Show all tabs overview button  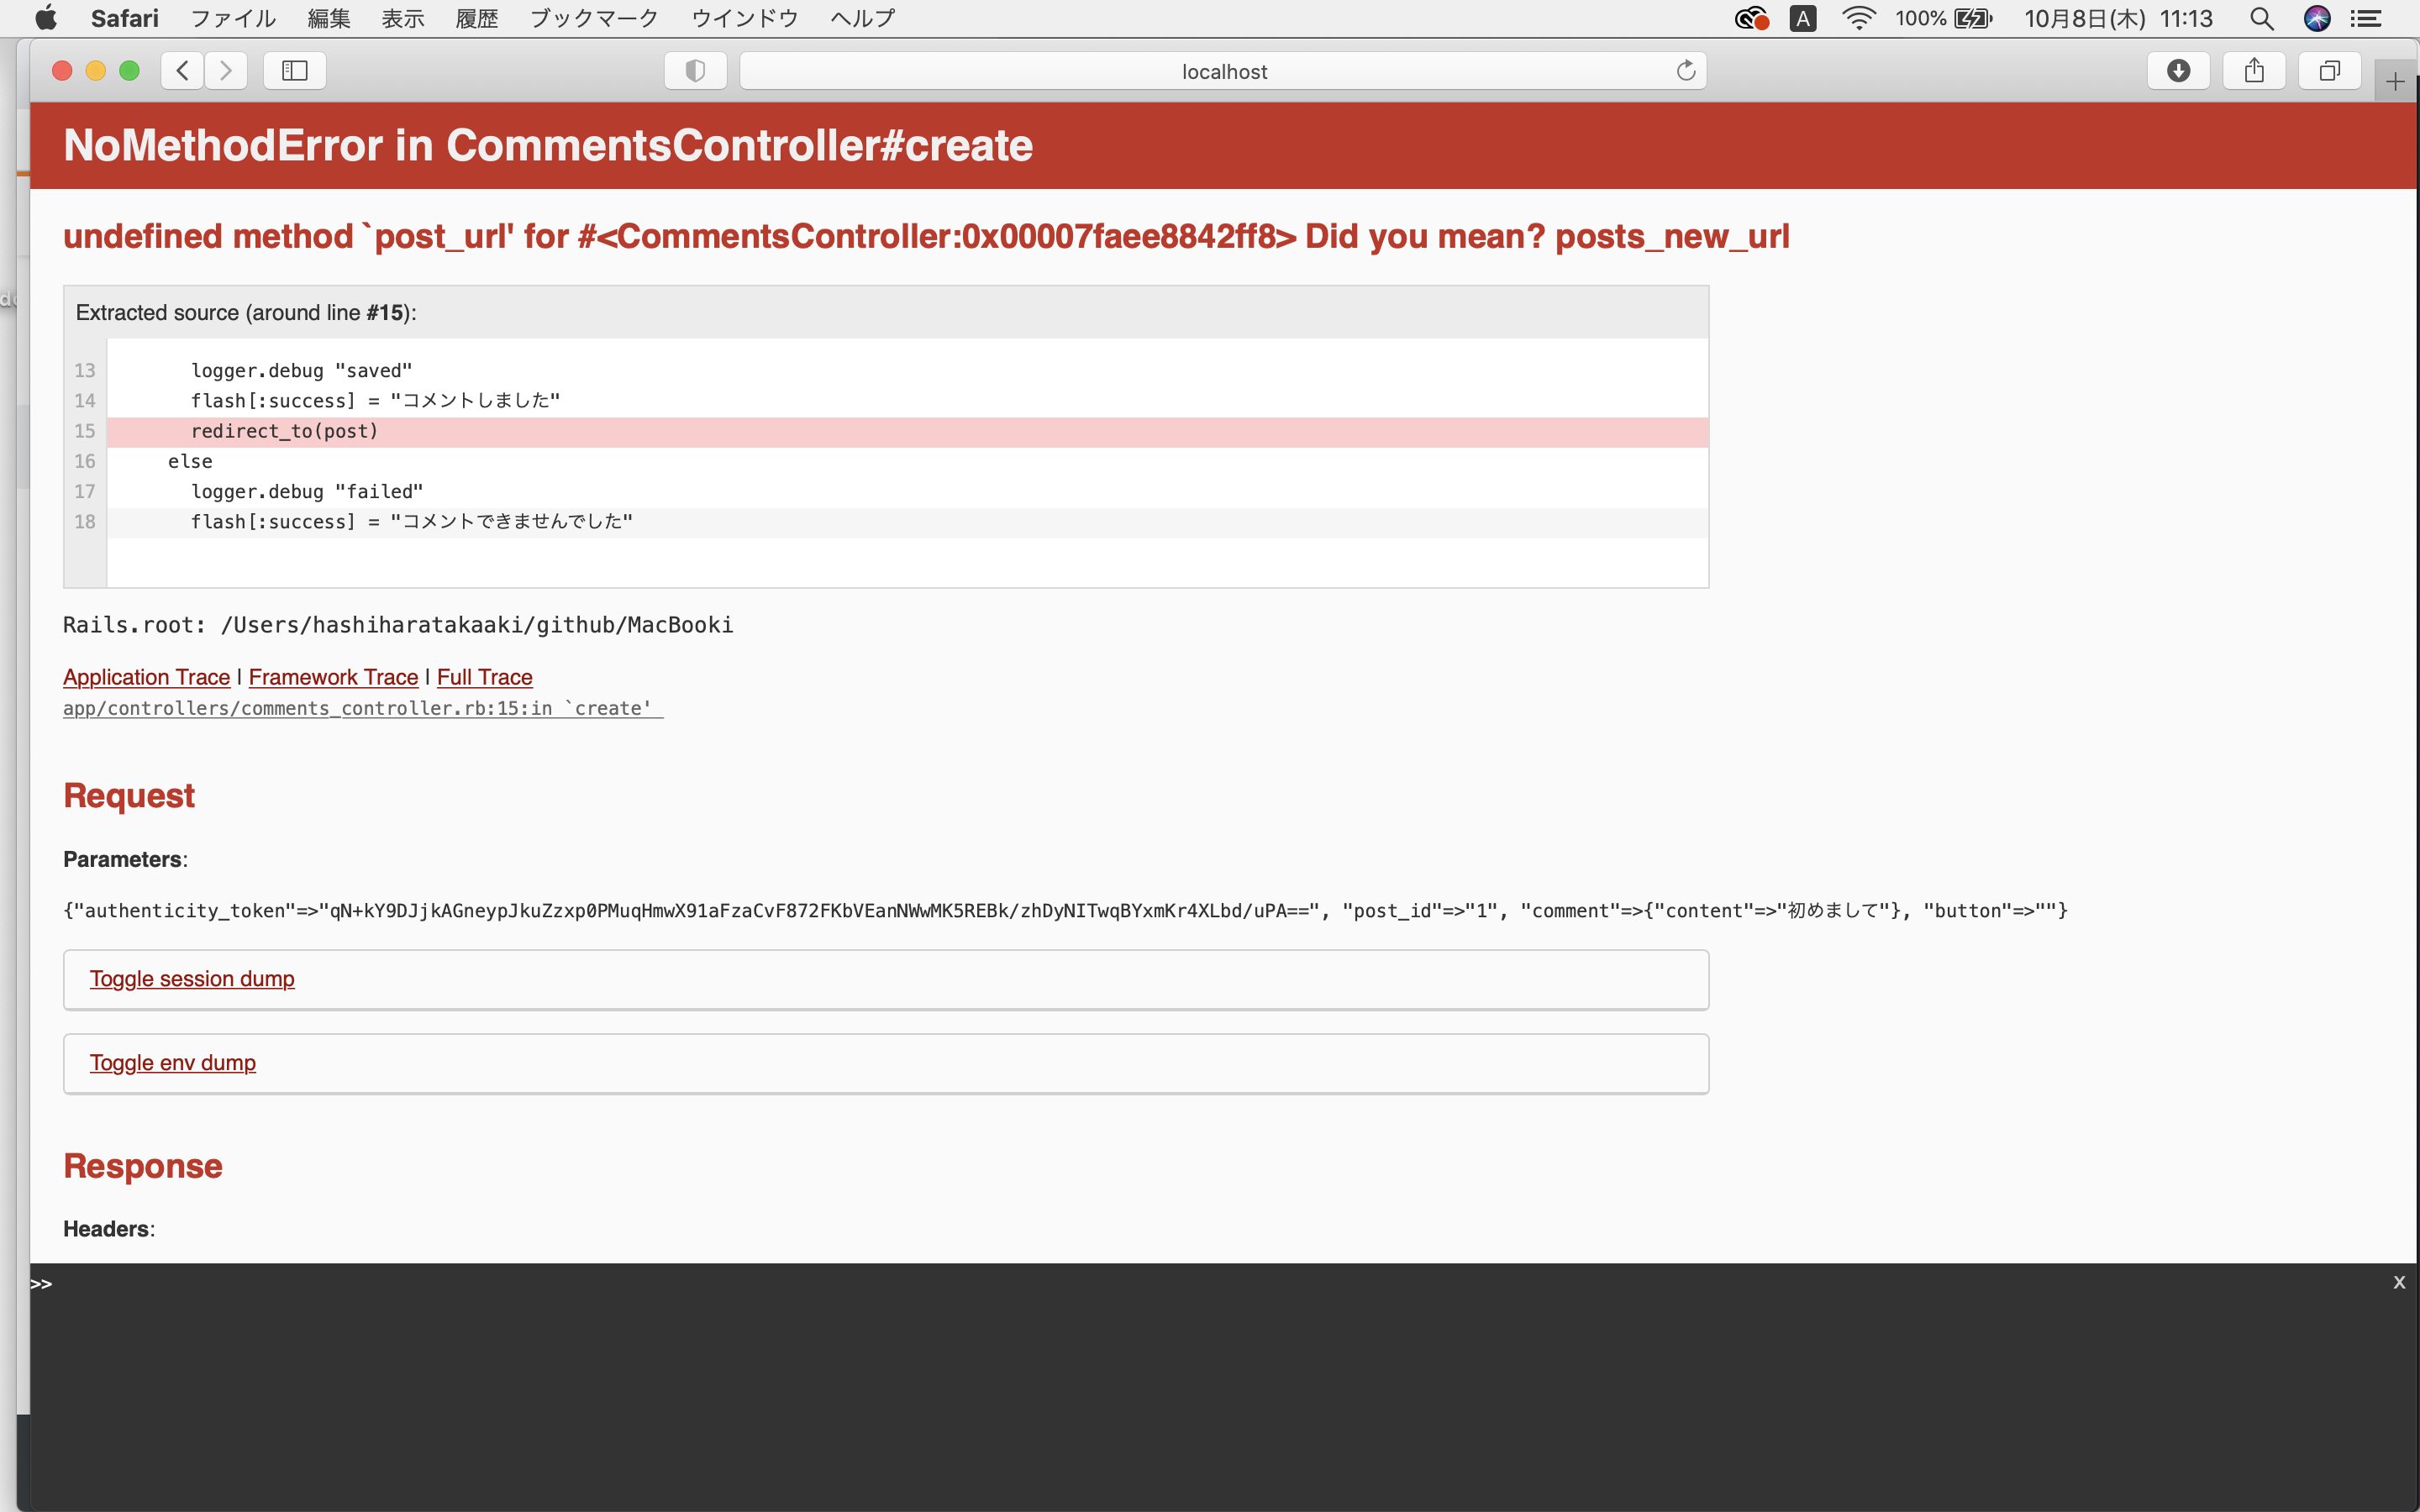coord(2330,71)
